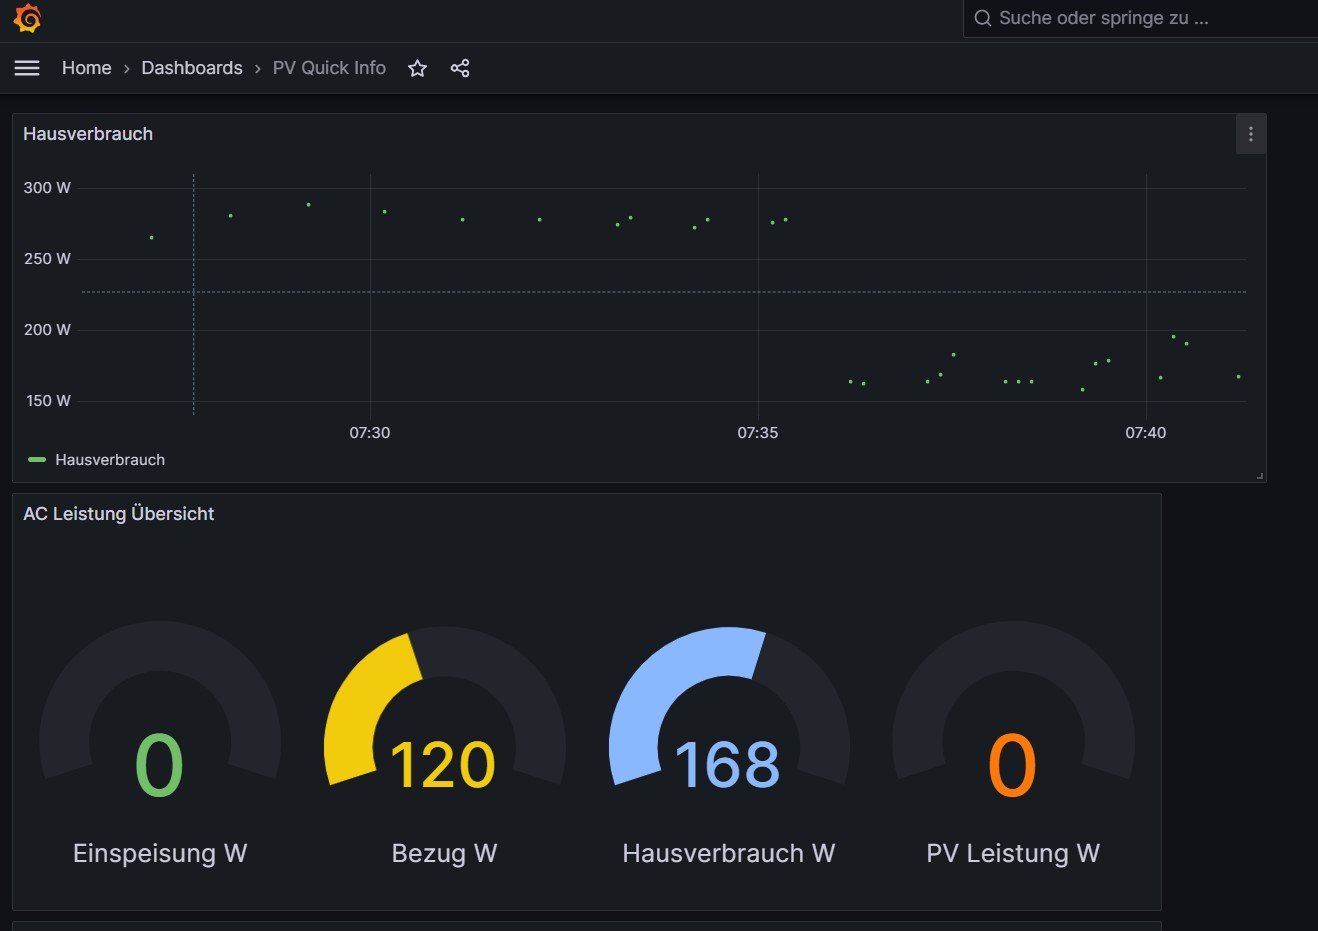Click green legend color swatch
The image size is (1318, 931).
tap(37, 460)
